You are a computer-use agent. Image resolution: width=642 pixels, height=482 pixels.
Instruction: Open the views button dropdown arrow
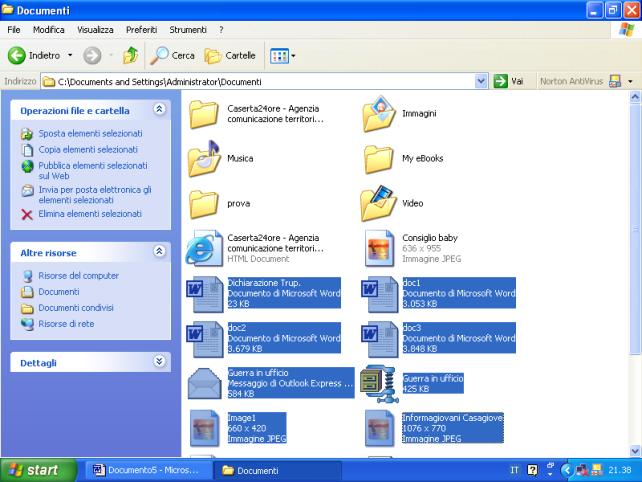293,56
